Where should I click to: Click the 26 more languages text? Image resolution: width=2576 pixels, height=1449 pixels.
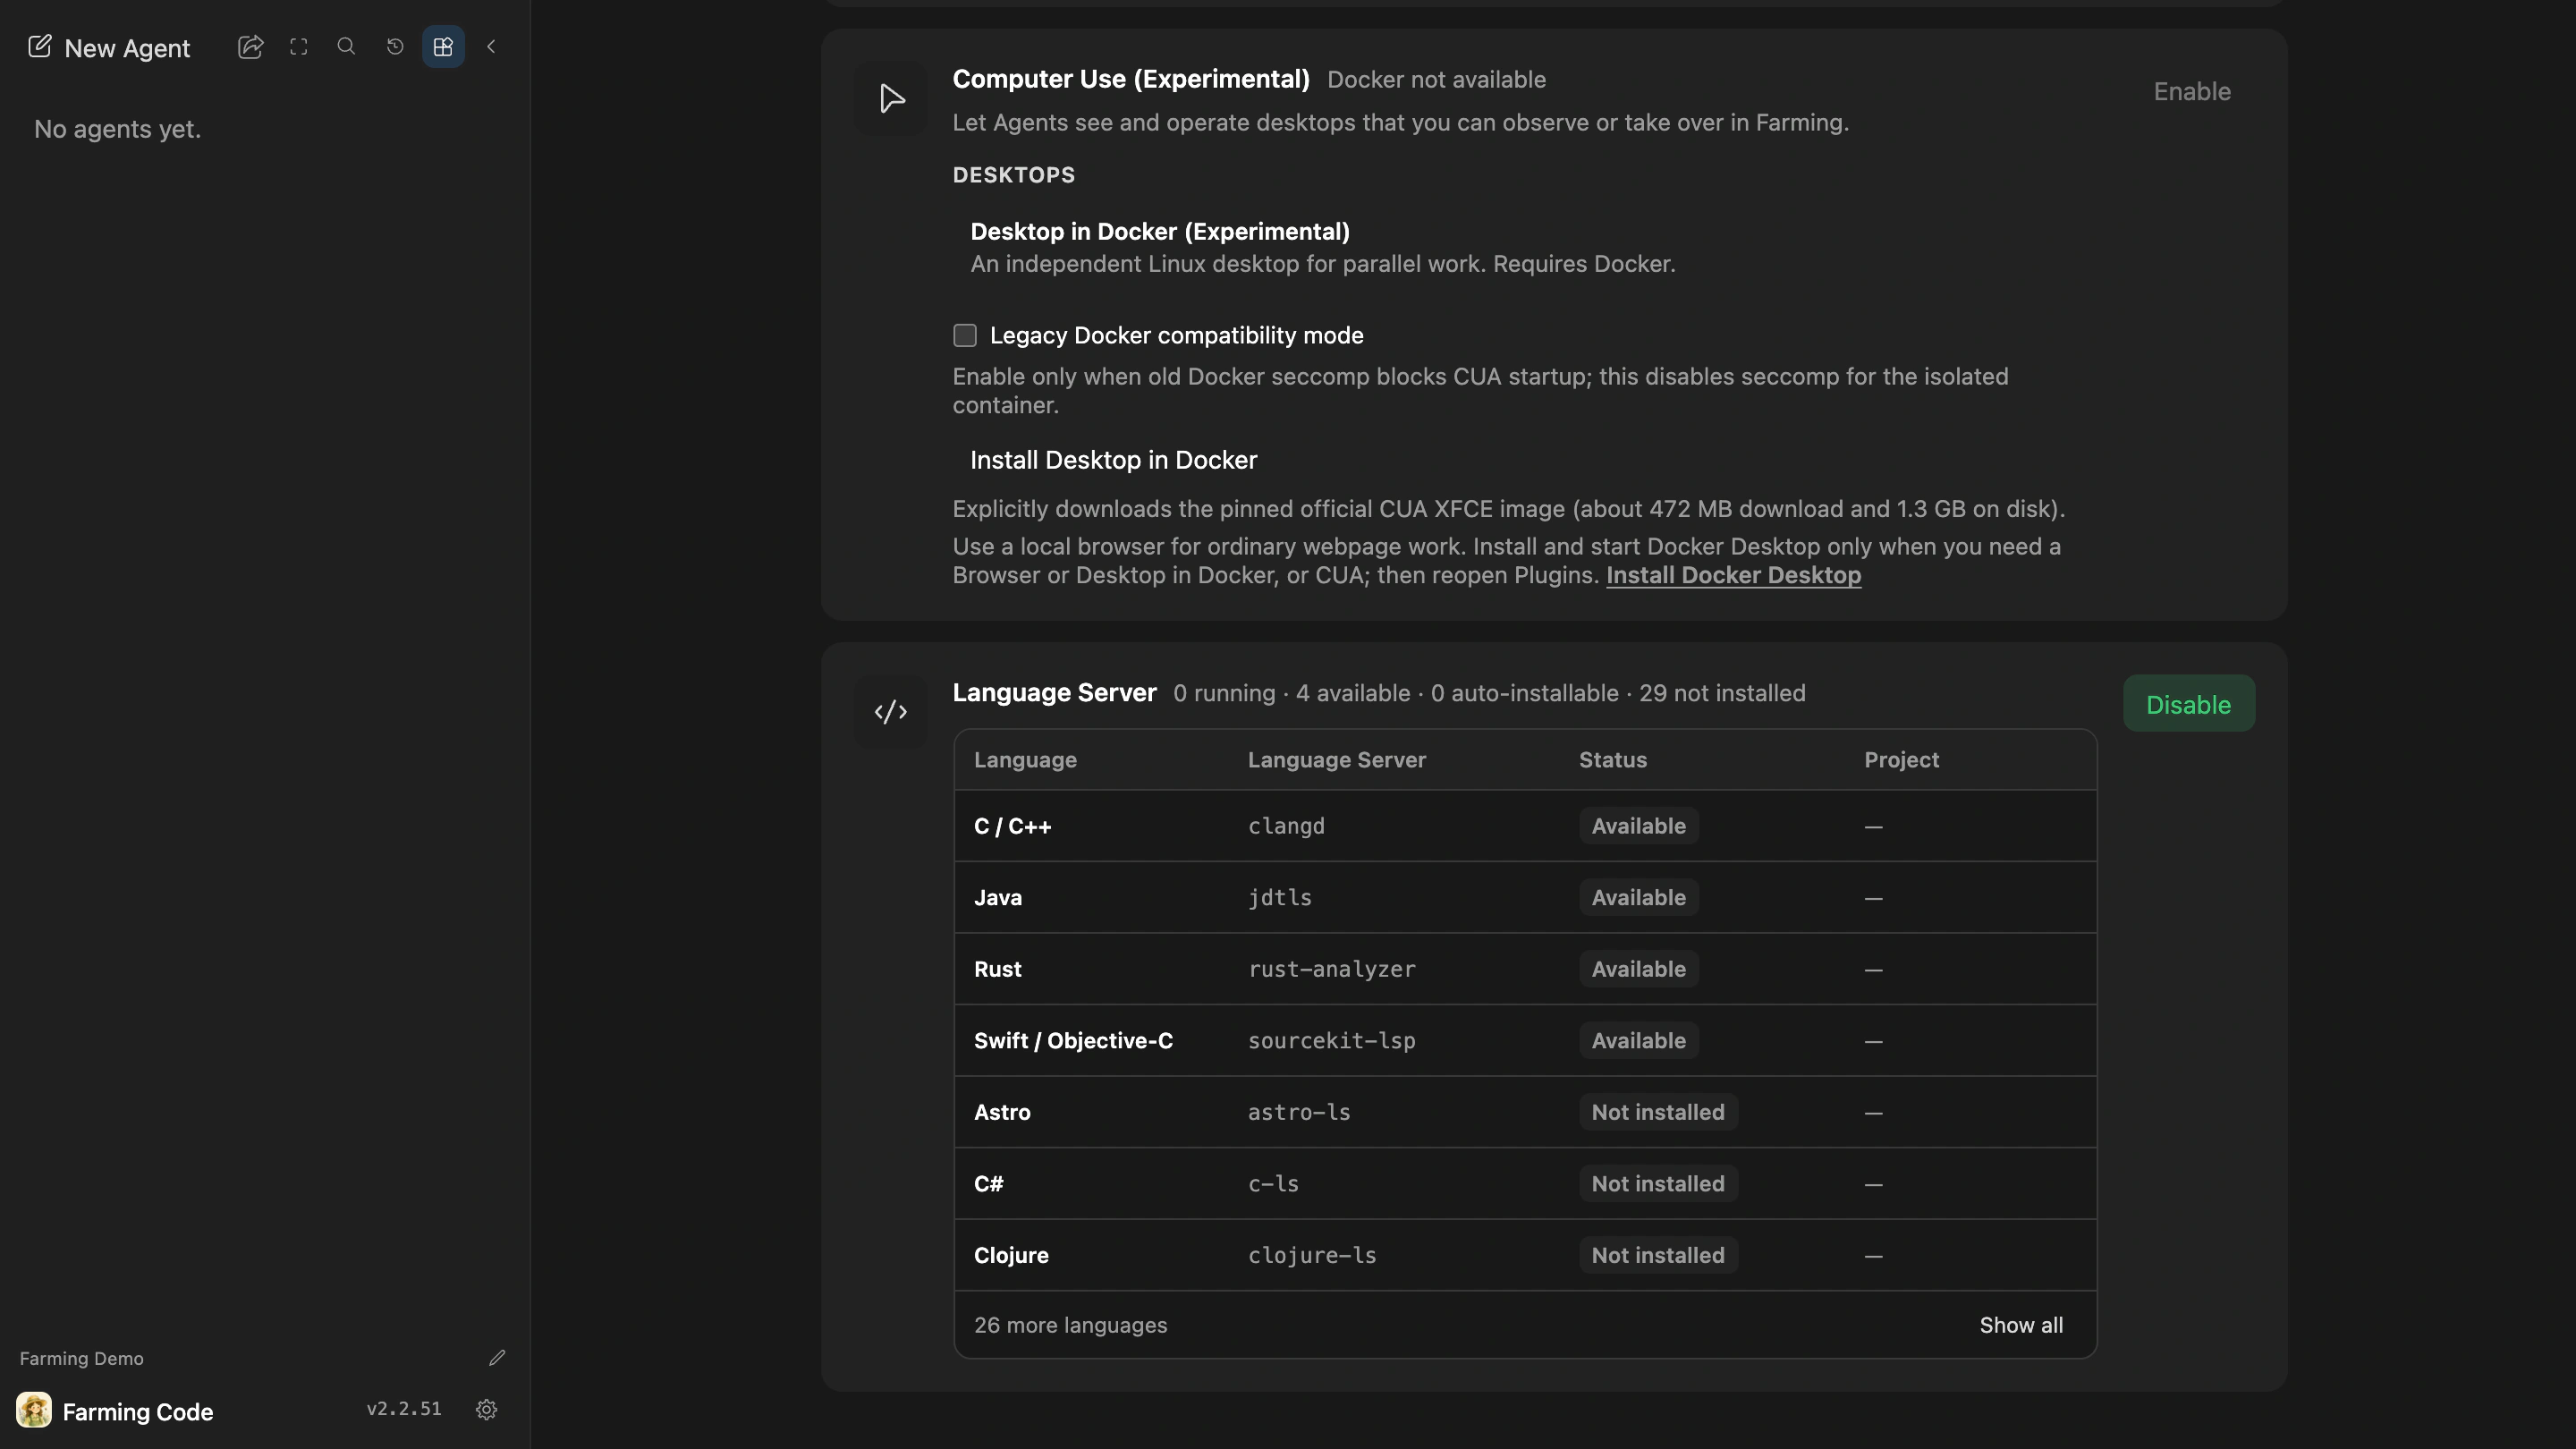pyautogui.click(x=1070, y=1326)
